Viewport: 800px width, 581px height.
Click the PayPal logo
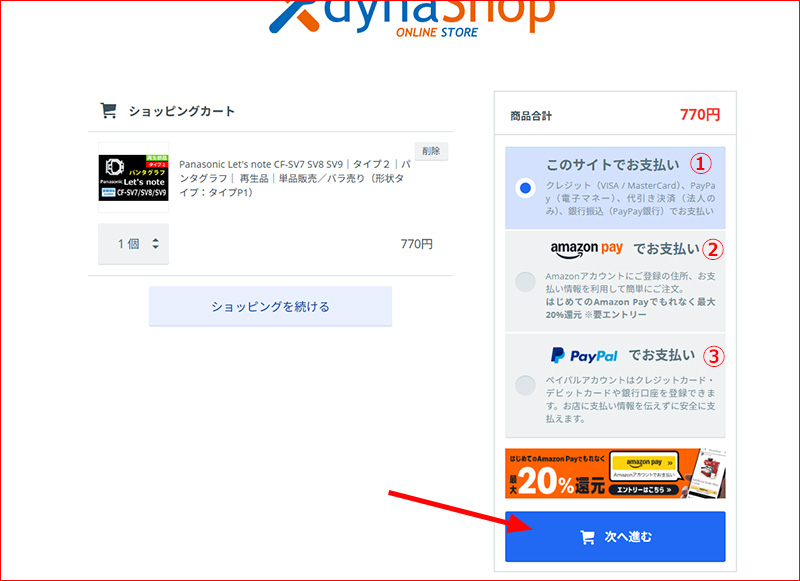[584, 355]
